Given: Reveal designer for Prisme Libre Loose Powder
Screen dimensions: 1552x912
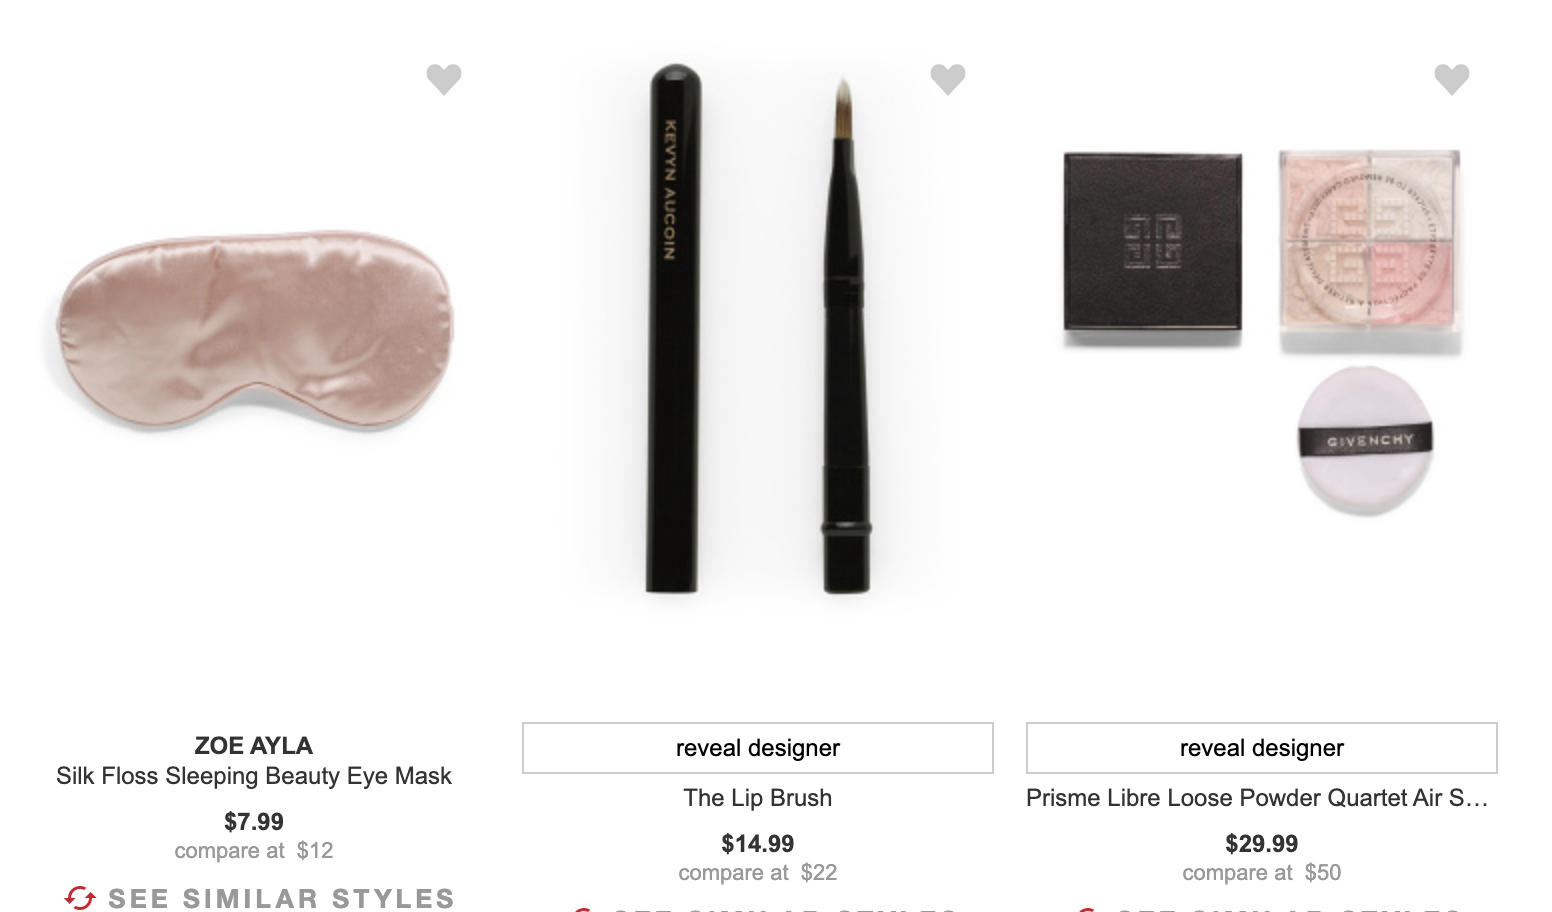Looking at the screenshot, I should (1262, 748).
